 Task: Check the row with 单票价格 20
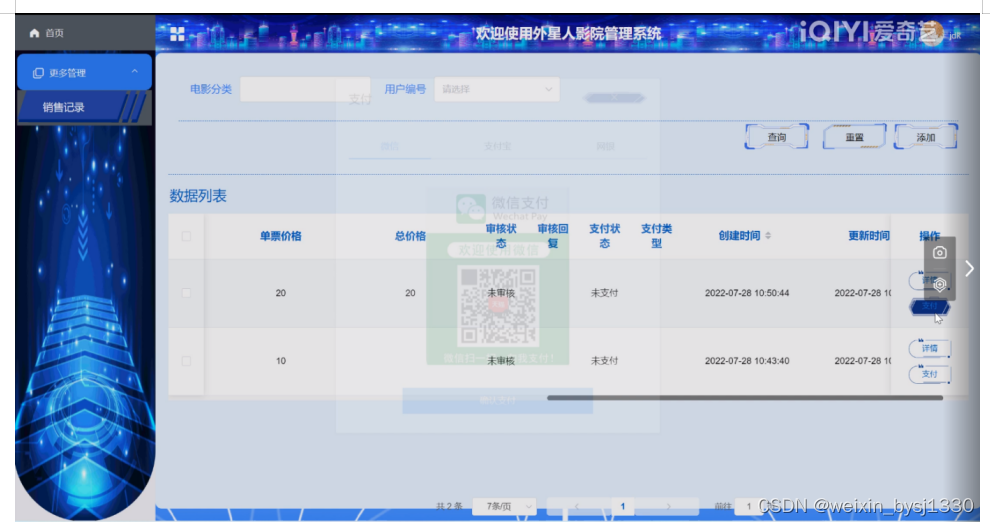(x=186, y=293)
